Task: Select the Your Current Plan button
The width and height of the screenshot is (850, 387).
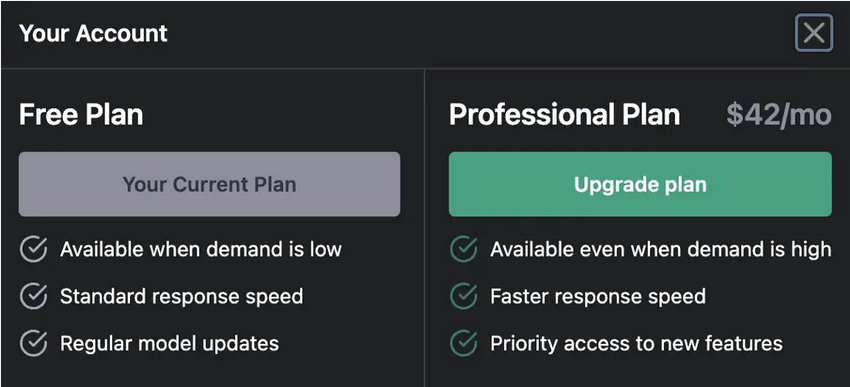Action: 209,184
